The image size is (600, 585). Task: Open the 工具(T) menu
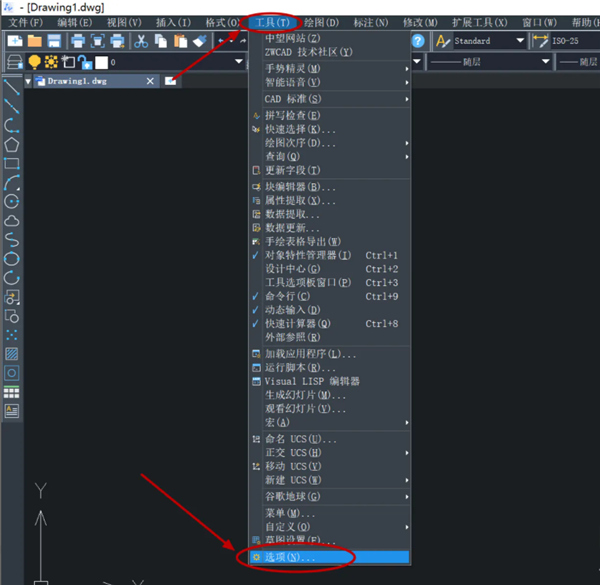click(272, 23)
